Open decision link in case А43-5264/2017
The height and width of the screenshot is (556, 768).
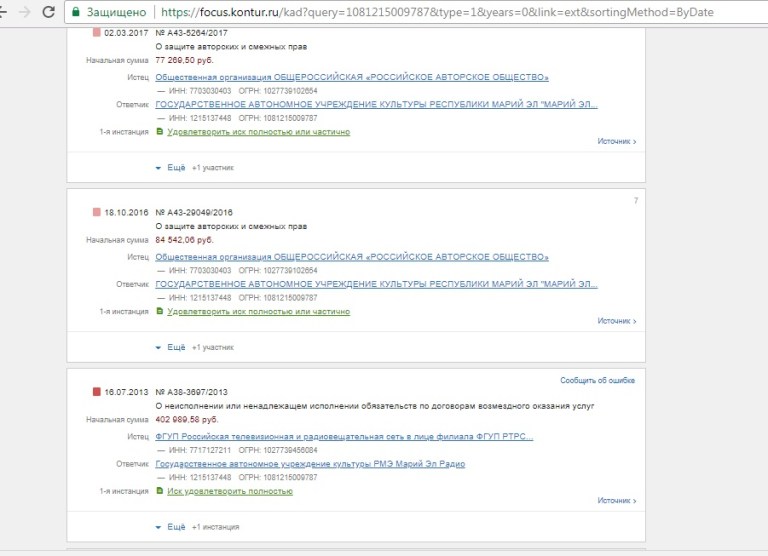[x=259, y=132]
